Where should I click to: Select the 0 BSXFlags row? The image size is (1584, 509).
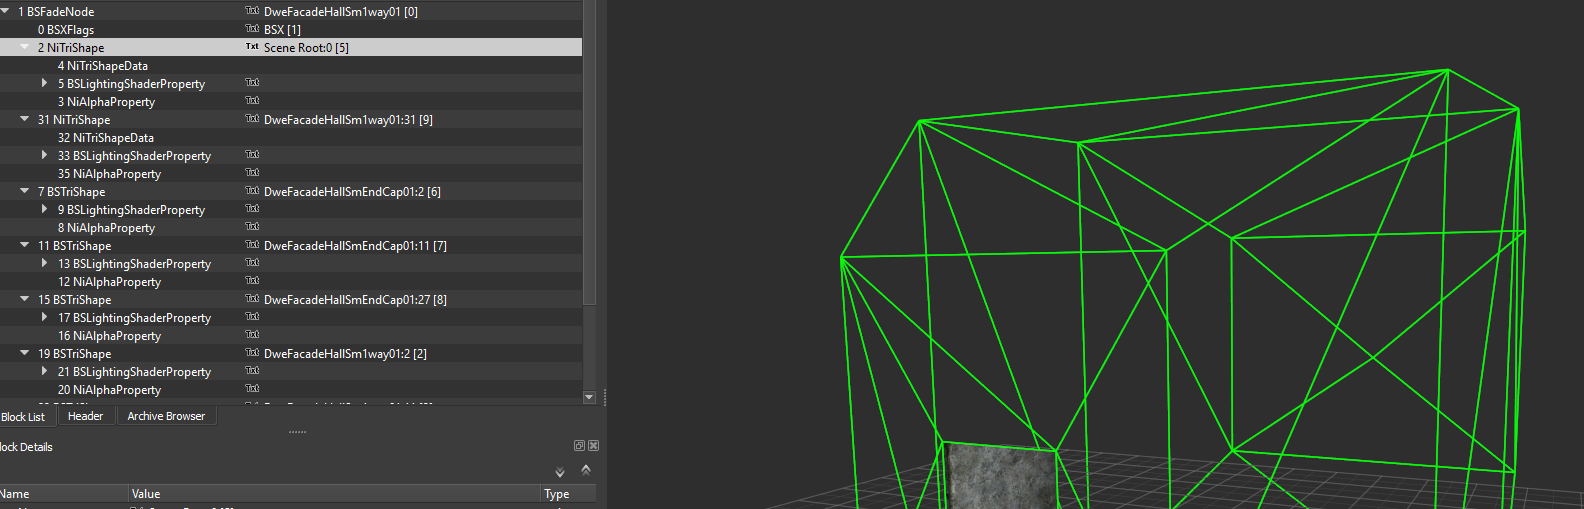[x=291, y=29]
